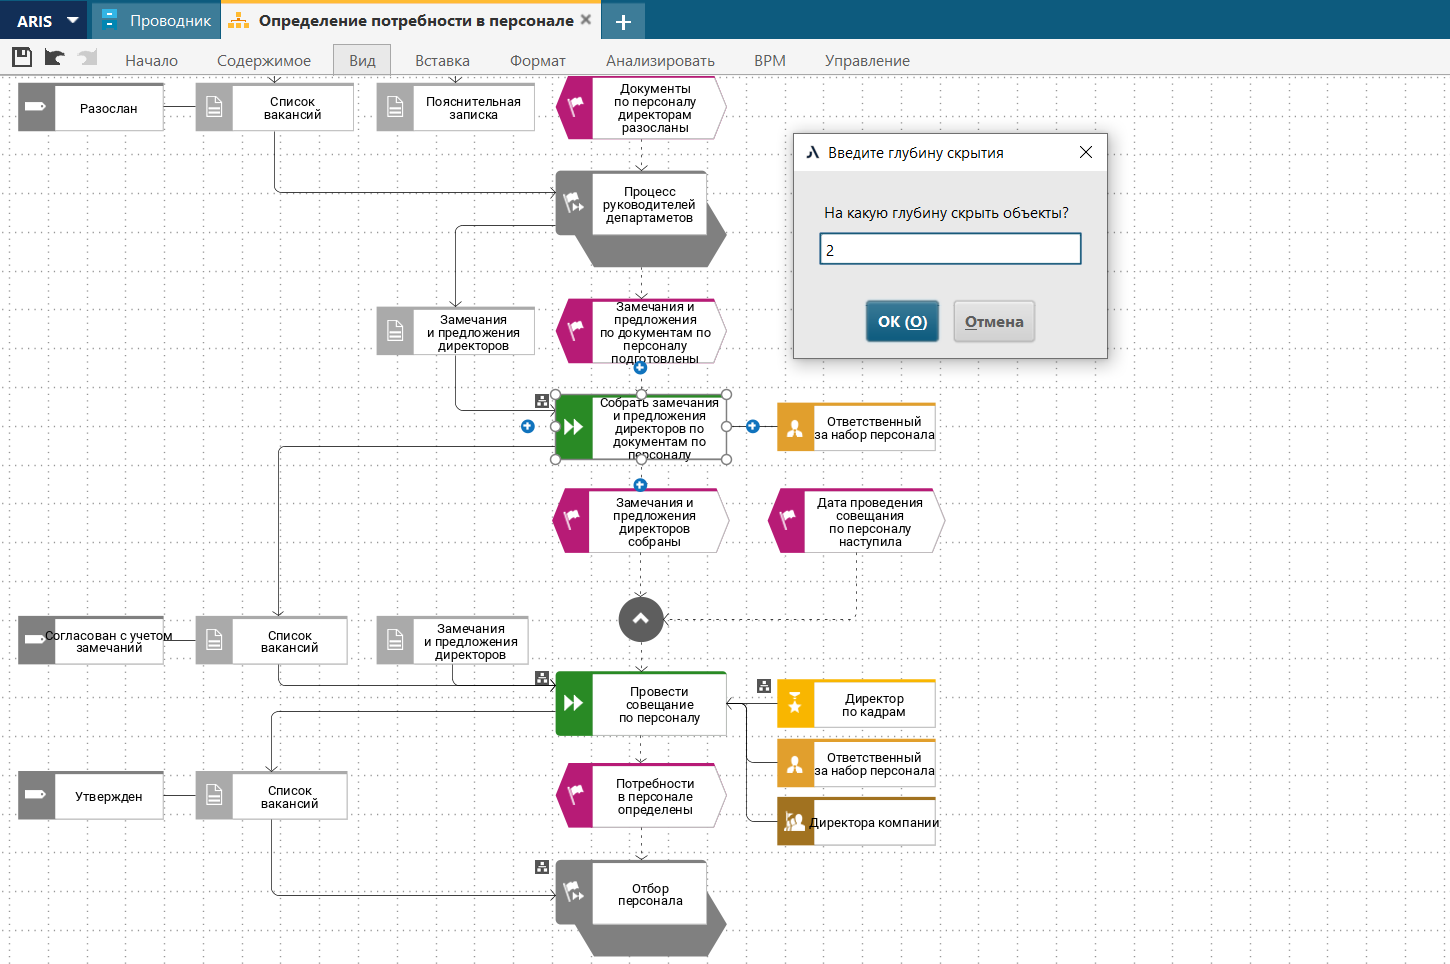The image size is (1450, 964).
Task: Select the Отбор персонала process interface
Action: [x=641, y=907]
